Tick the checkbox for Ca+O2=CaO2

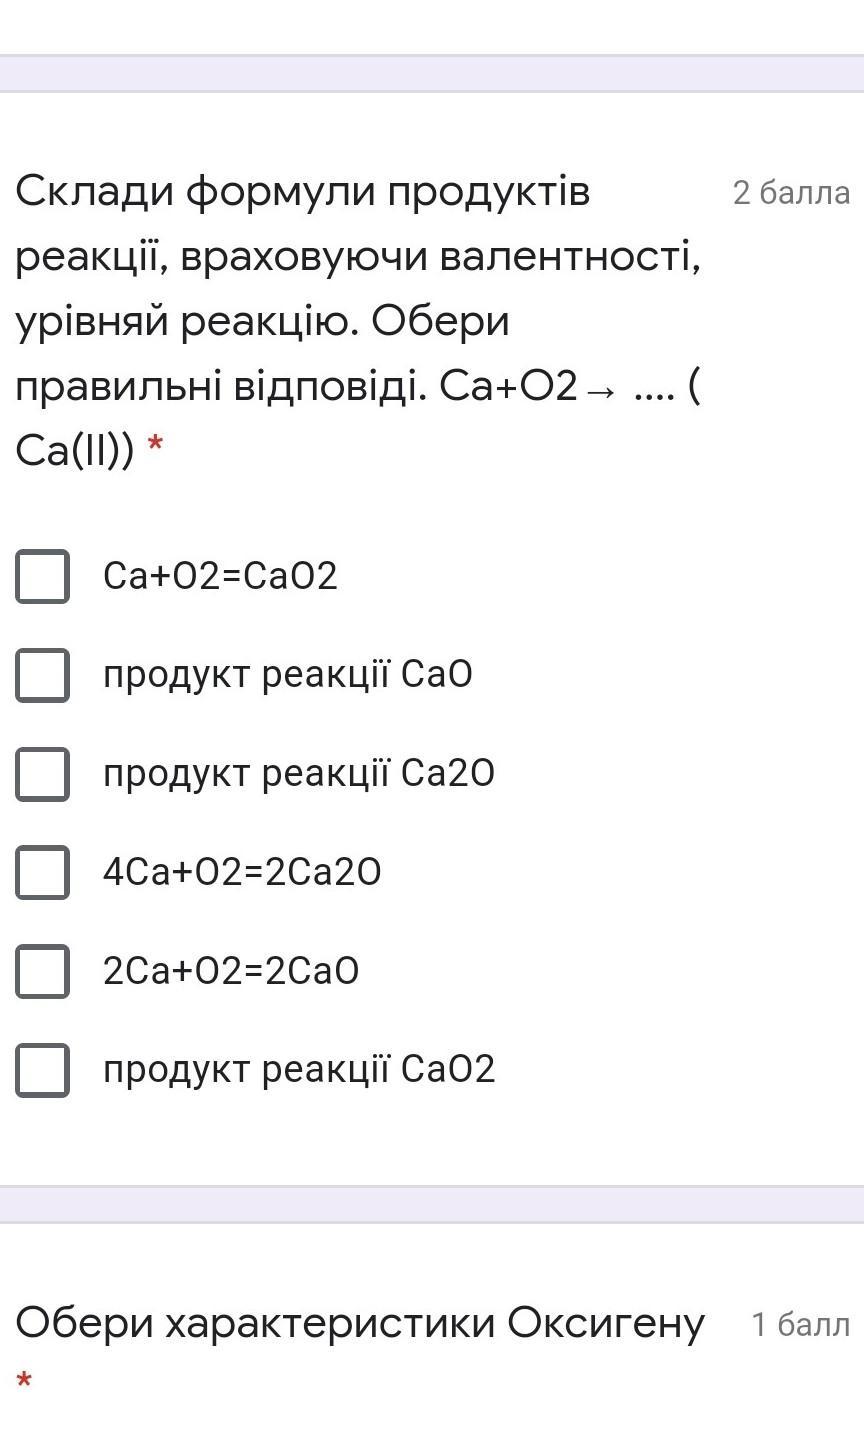42,576
